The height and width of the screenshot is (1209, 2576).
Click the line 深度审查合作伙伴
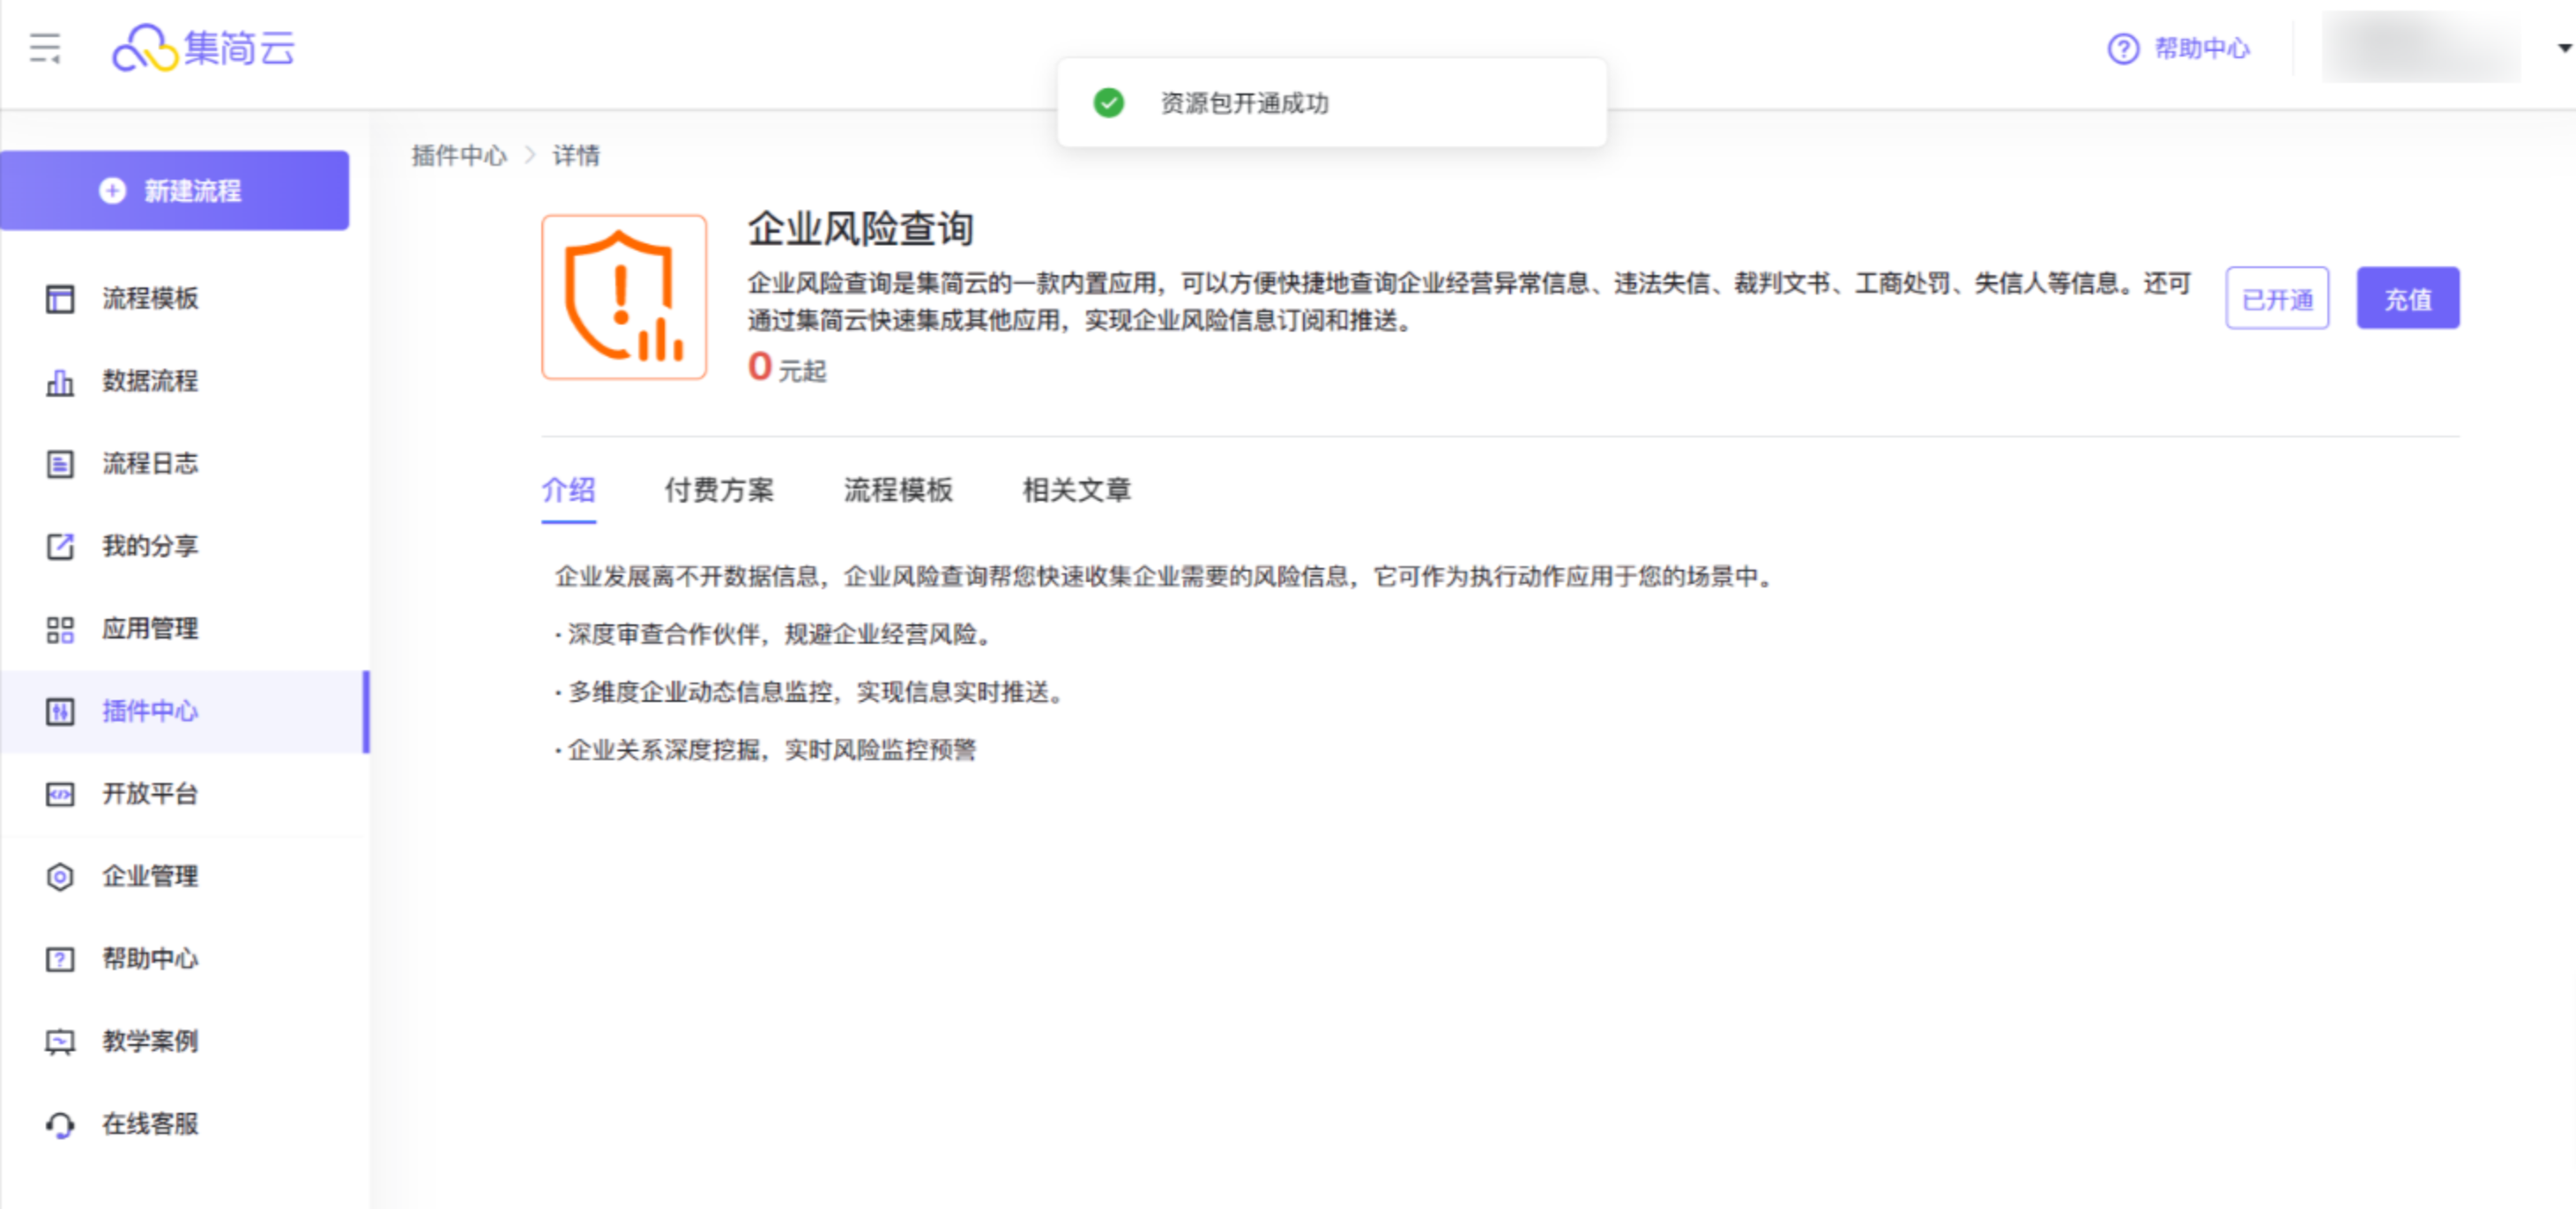pos(774,634)
